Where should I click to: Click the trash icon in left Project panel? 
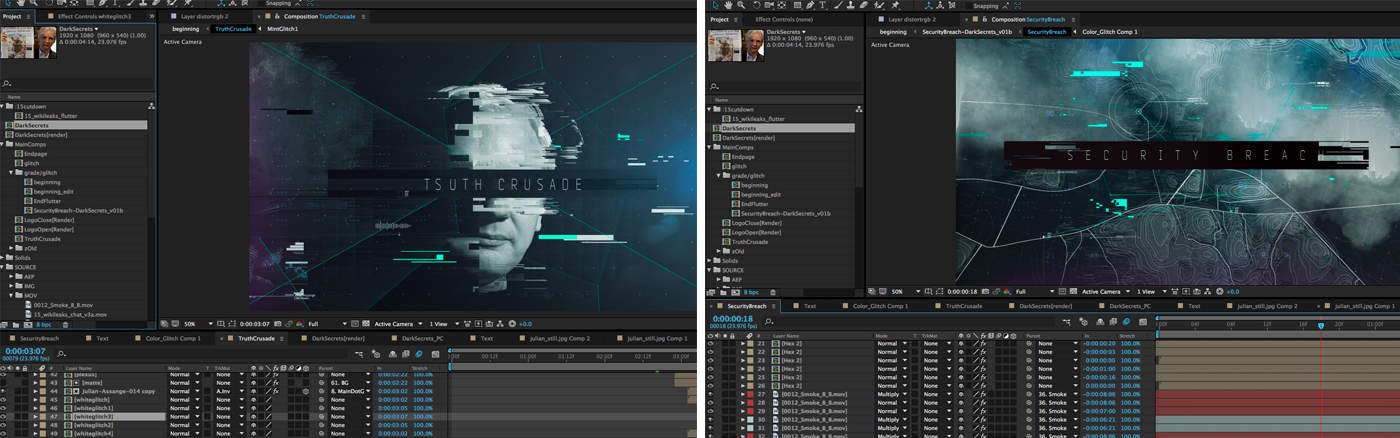(x=65, y=325)
